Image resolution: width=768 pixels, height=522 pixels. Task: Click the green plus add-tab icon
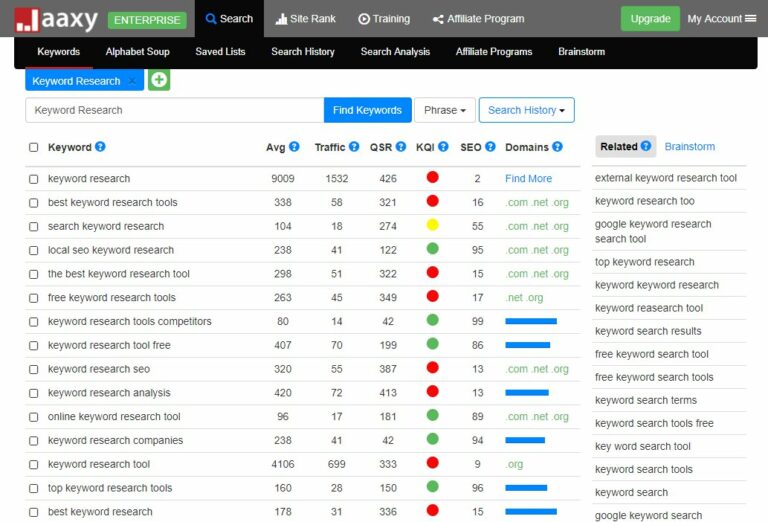[x=159, y=80]
